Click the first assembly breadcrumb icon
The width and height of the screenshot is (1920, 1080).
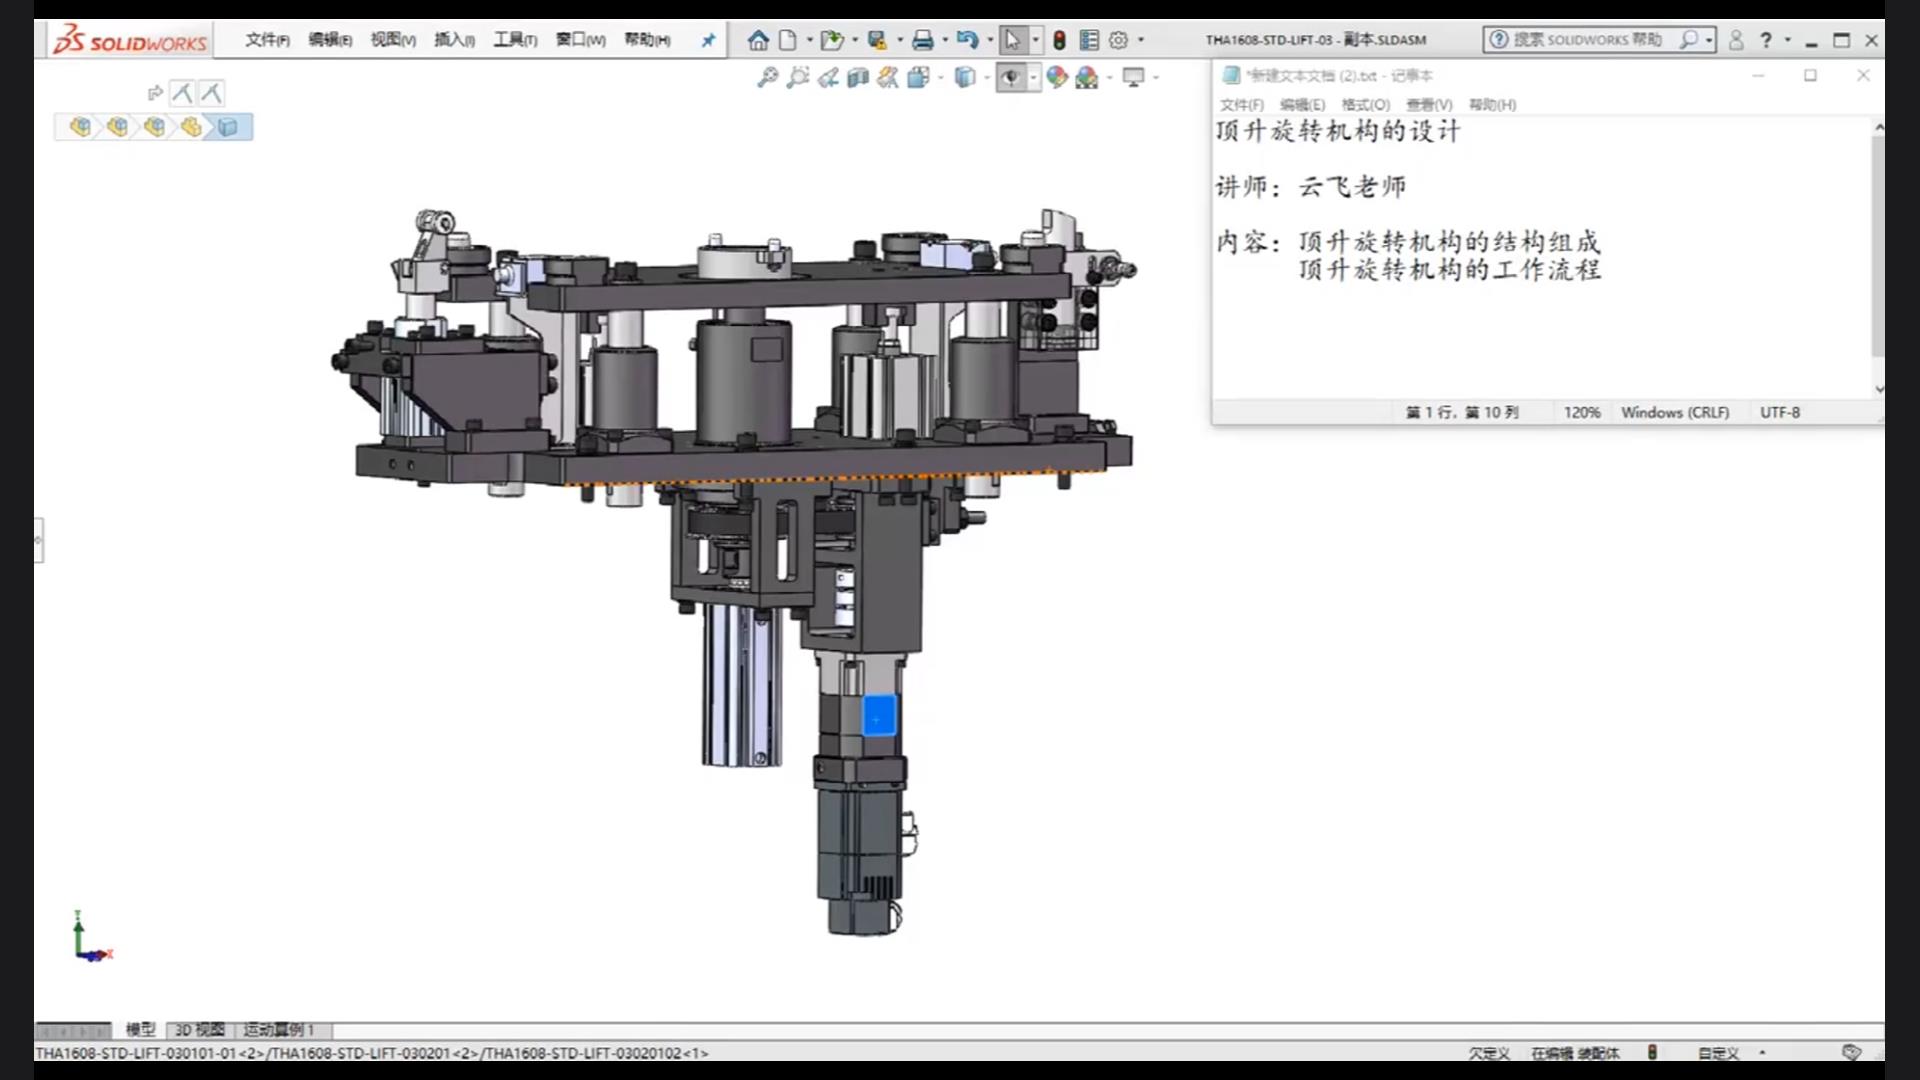pyautogui.click(x=80, y=127)
